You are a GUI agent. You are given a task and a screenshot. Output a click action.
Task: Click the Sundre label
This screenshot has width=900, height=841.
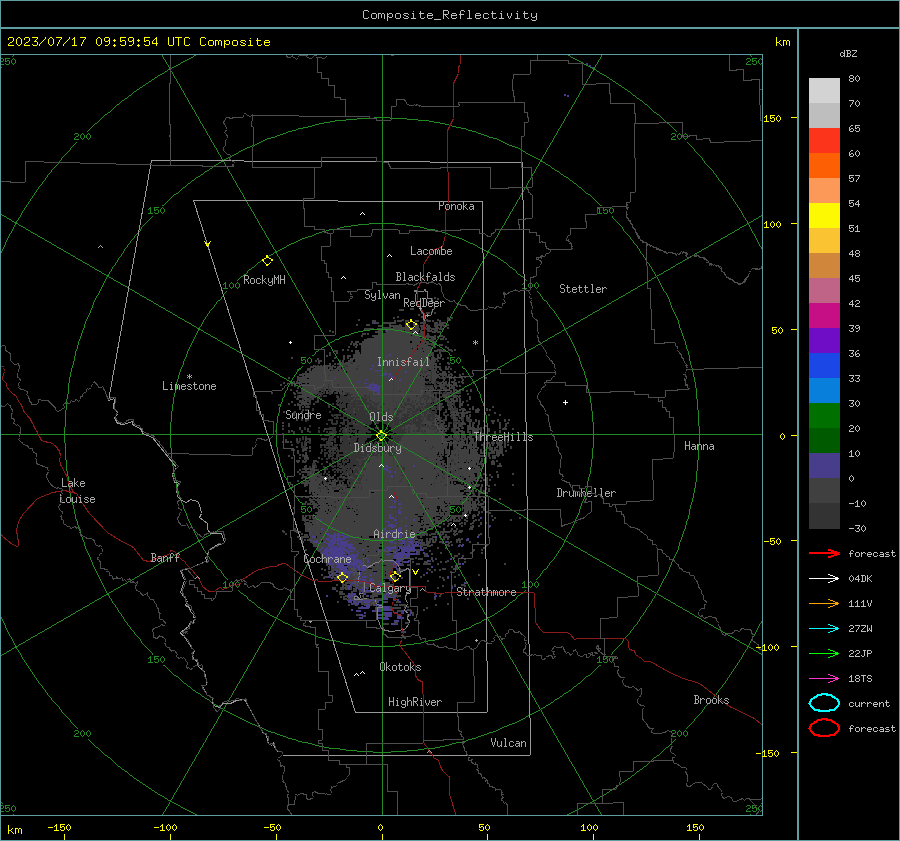click(303, 414)
